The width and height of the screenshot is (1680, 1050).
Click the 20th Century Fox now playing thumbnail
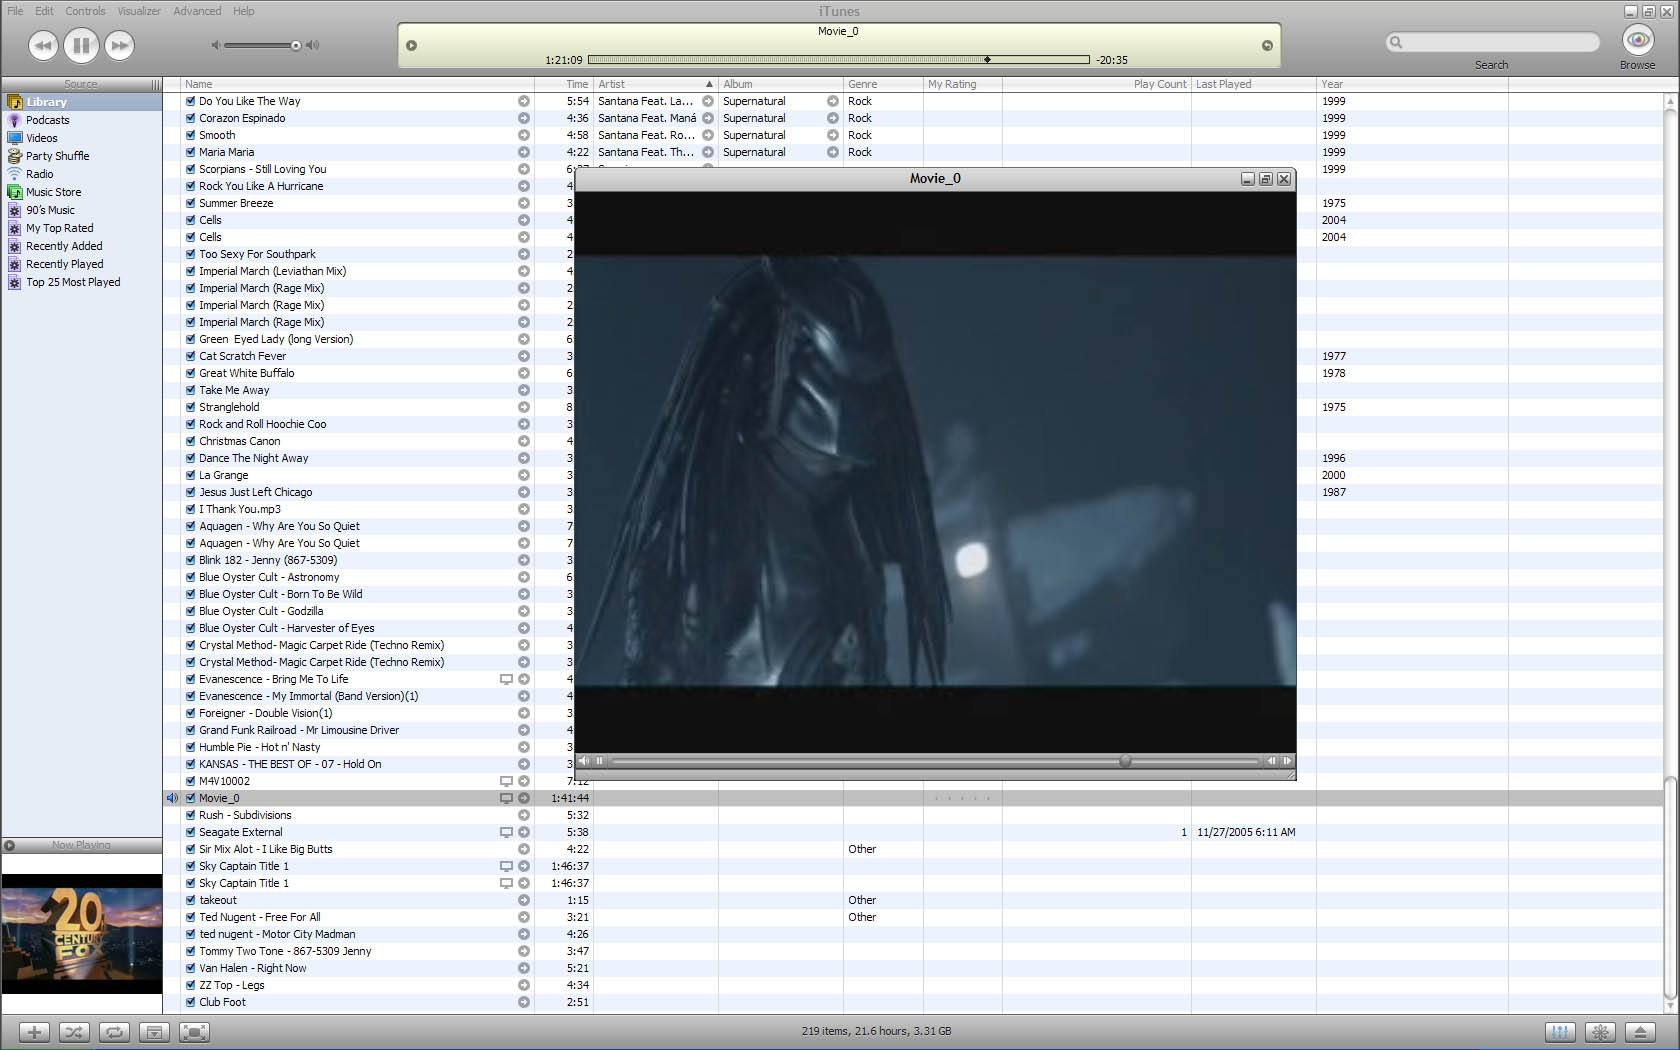tap(81, 934)
